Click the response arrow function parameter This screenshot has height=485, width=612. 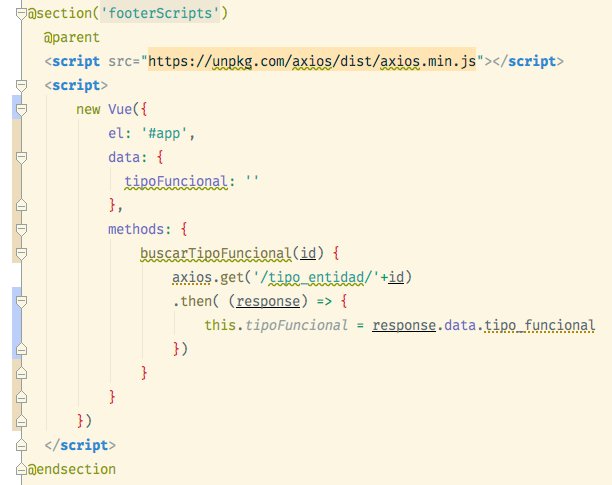point(268,302)
